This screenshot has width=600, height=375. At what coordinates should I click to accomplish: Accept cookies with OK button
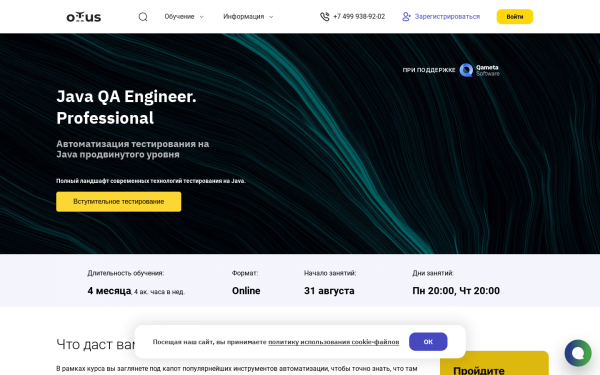pyautogui.click(x=428, y=342)
